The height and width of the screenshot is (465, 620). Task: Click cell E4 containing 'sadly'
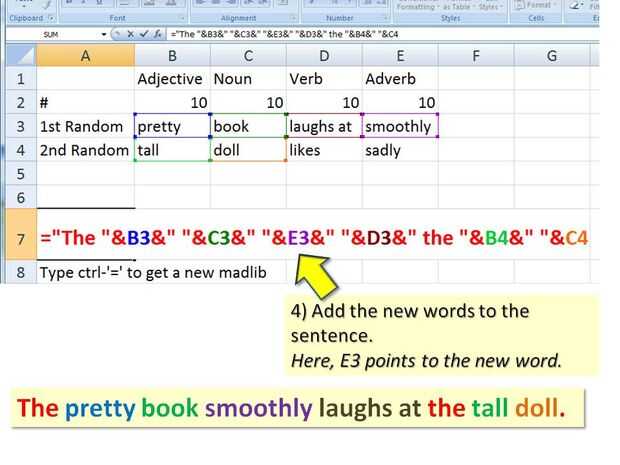(x=399, y=150)
